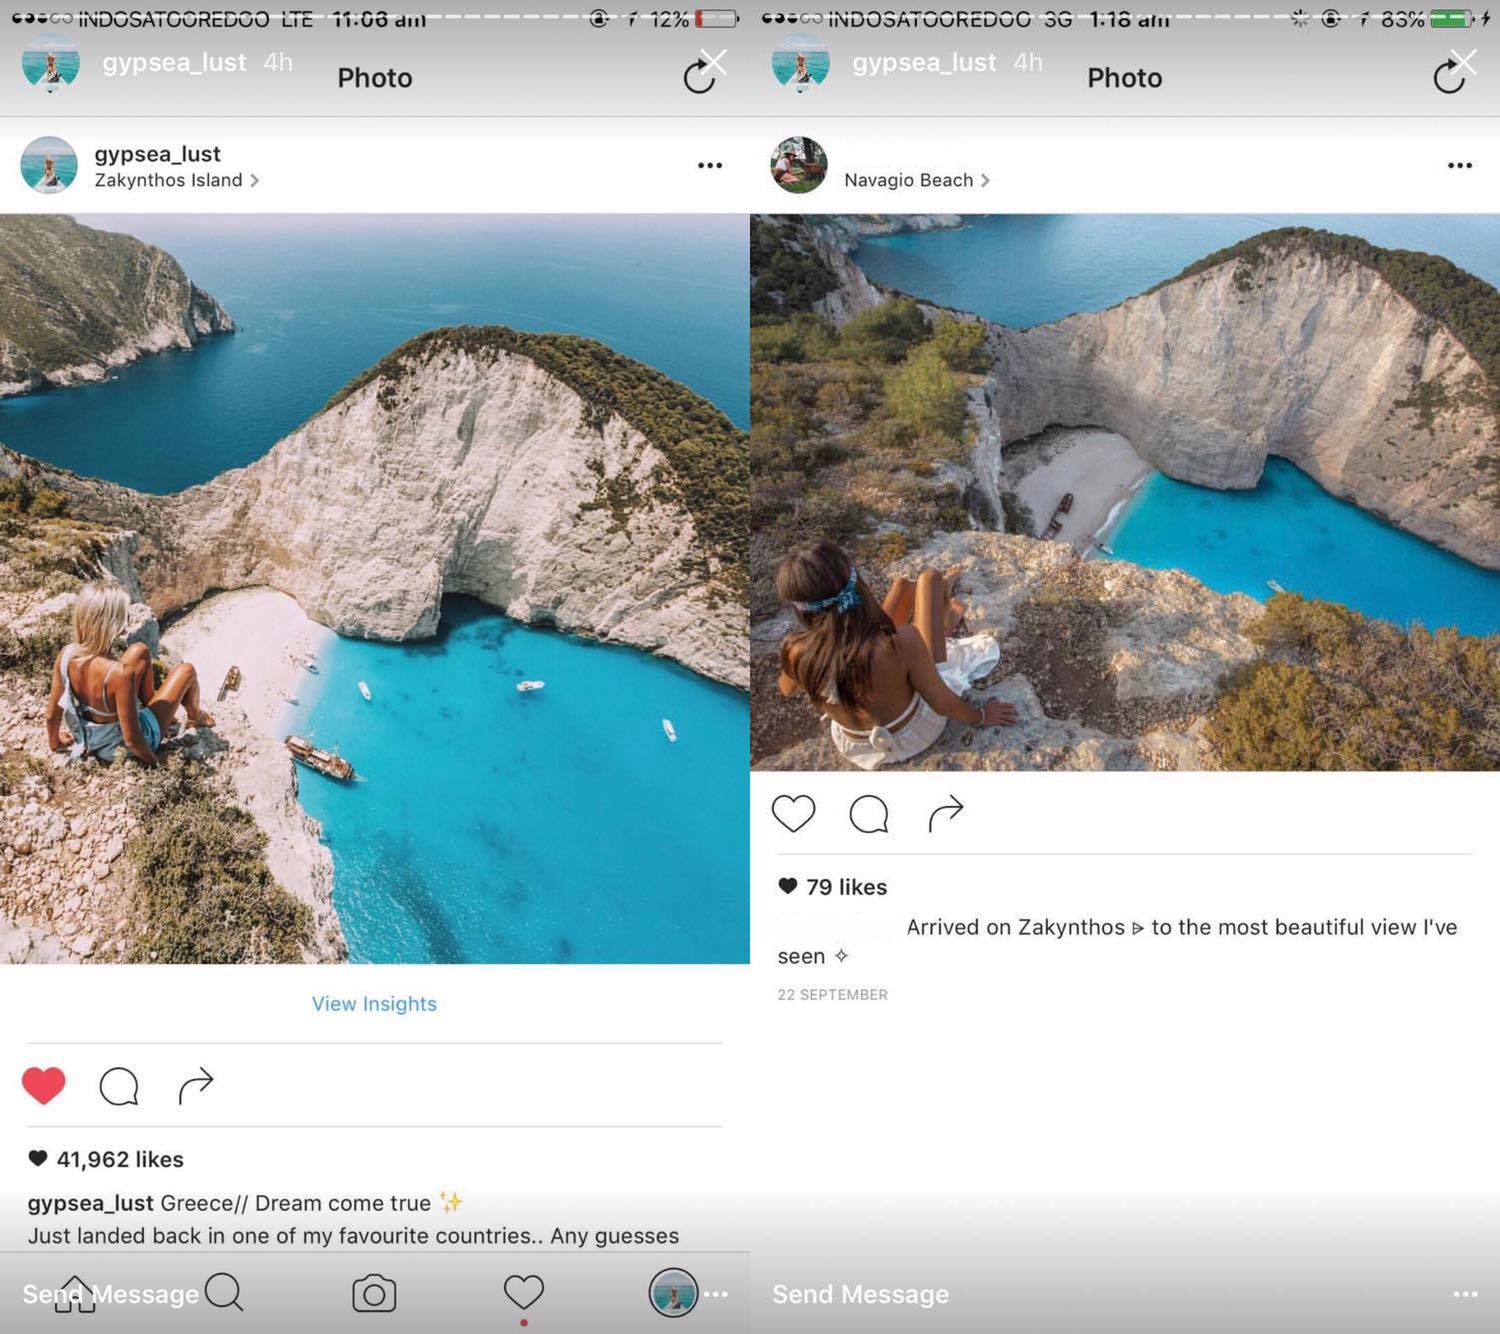Tap right Photo title in header
This screenshot has height=1334, width=1500.
tap(1125, 78)
